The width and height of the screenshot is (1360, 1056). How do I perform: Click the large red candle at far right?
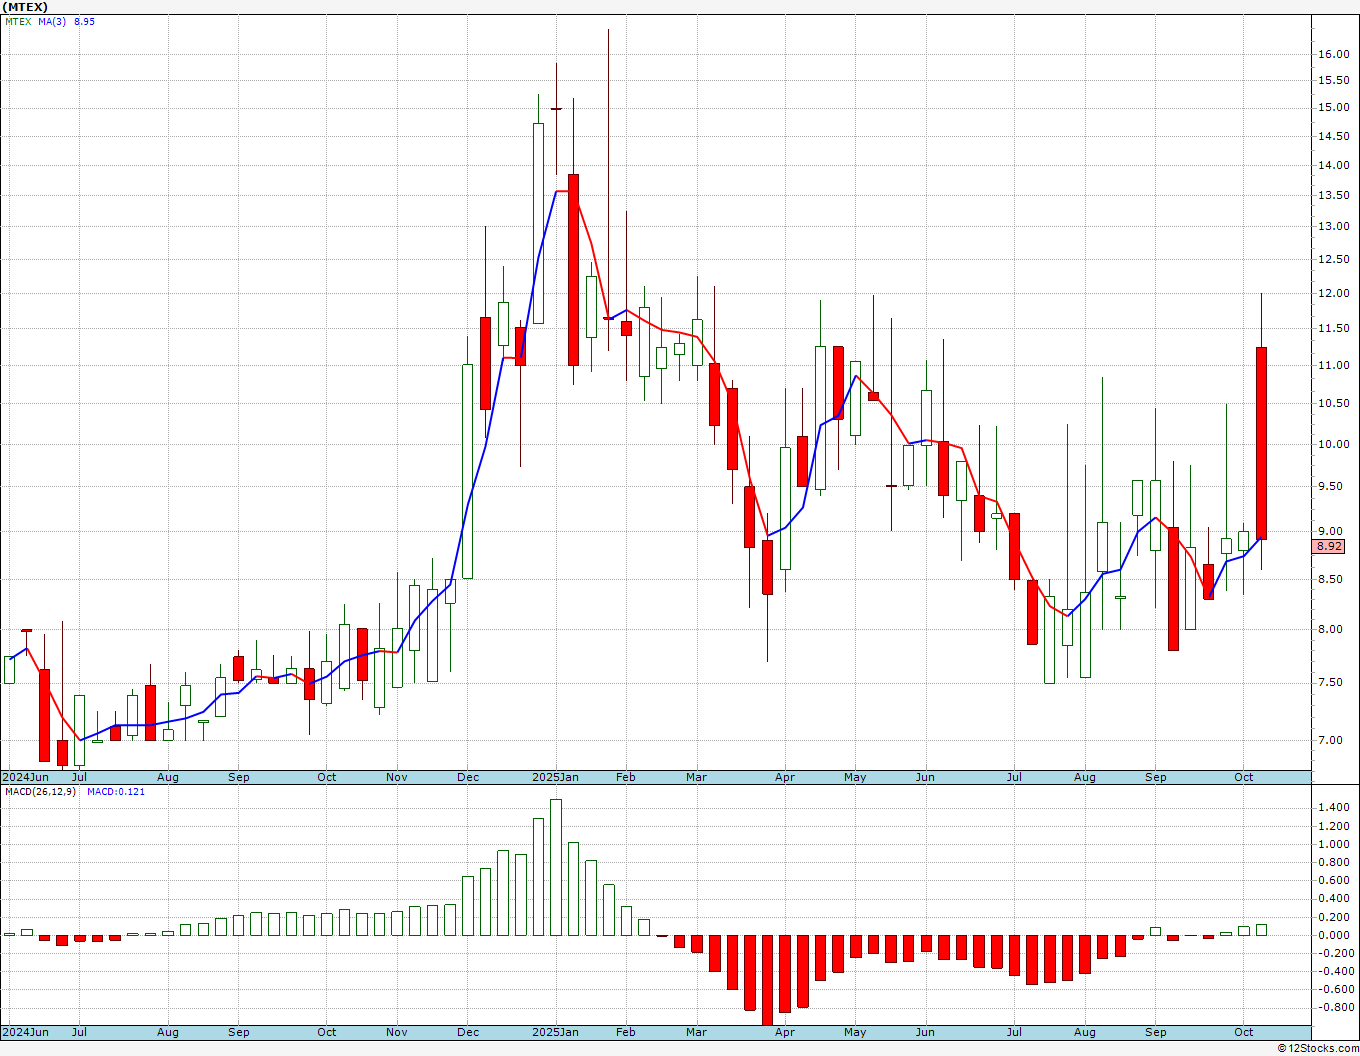pyautogui.click(x=1262, y=443)
